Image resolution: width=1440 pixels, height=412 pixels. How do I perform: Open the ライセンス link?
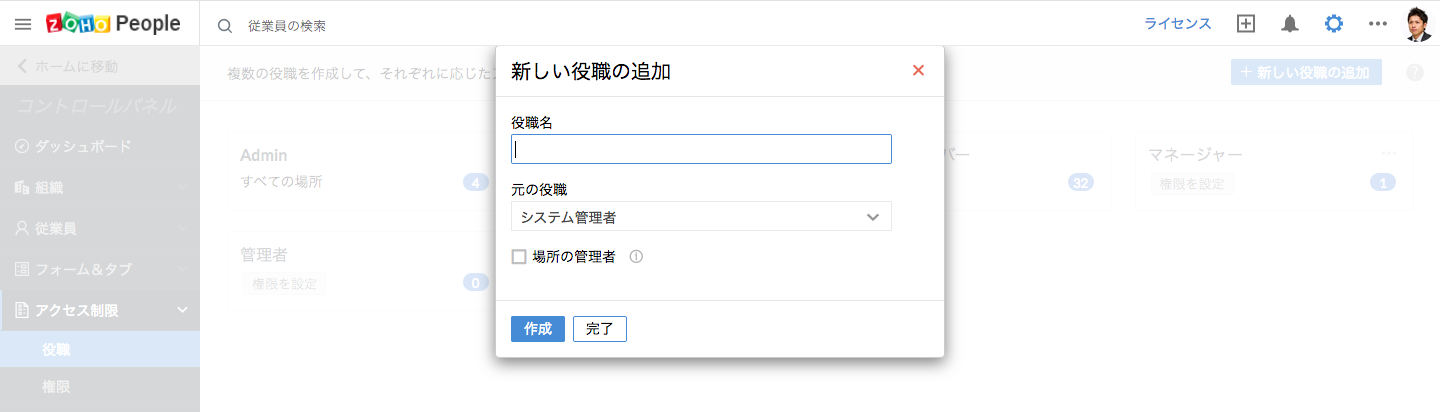tap(1178, 24)
